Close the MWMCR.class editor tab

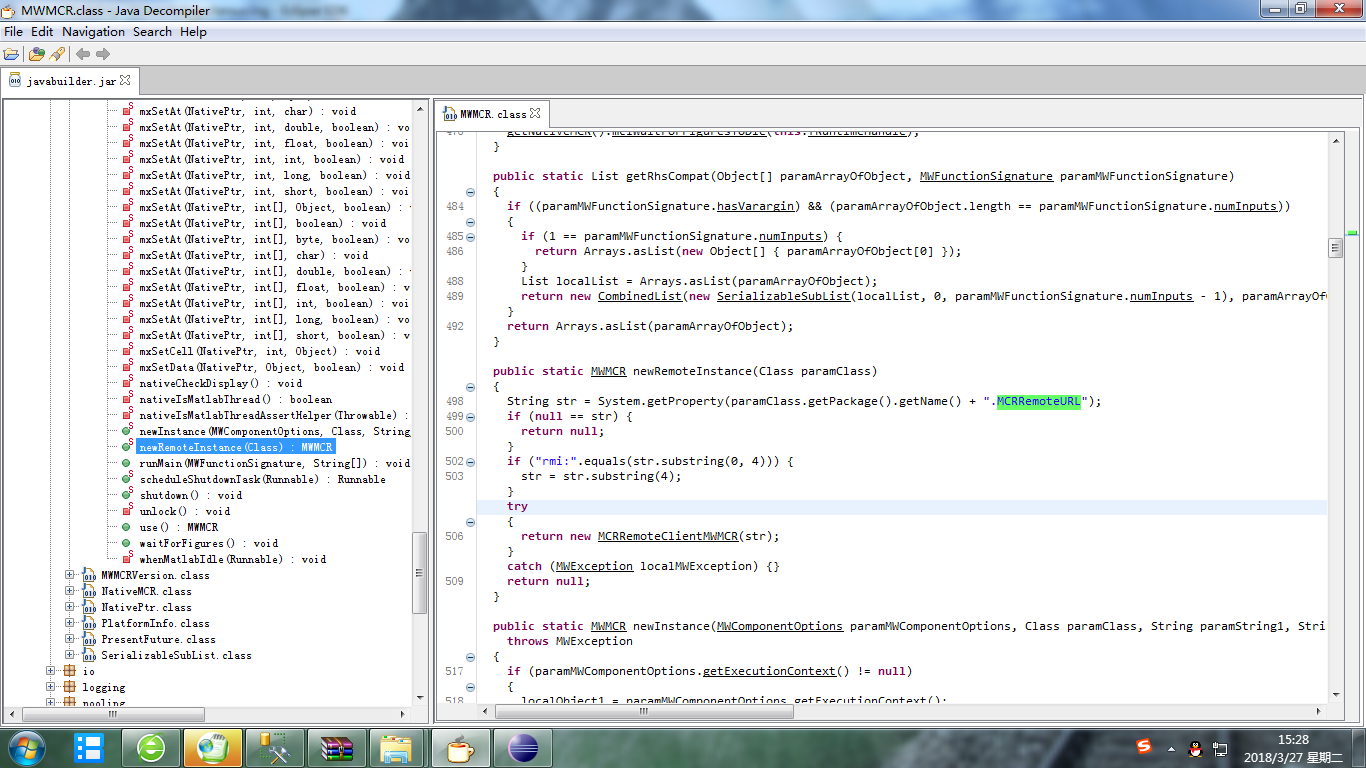coord(535,114)
